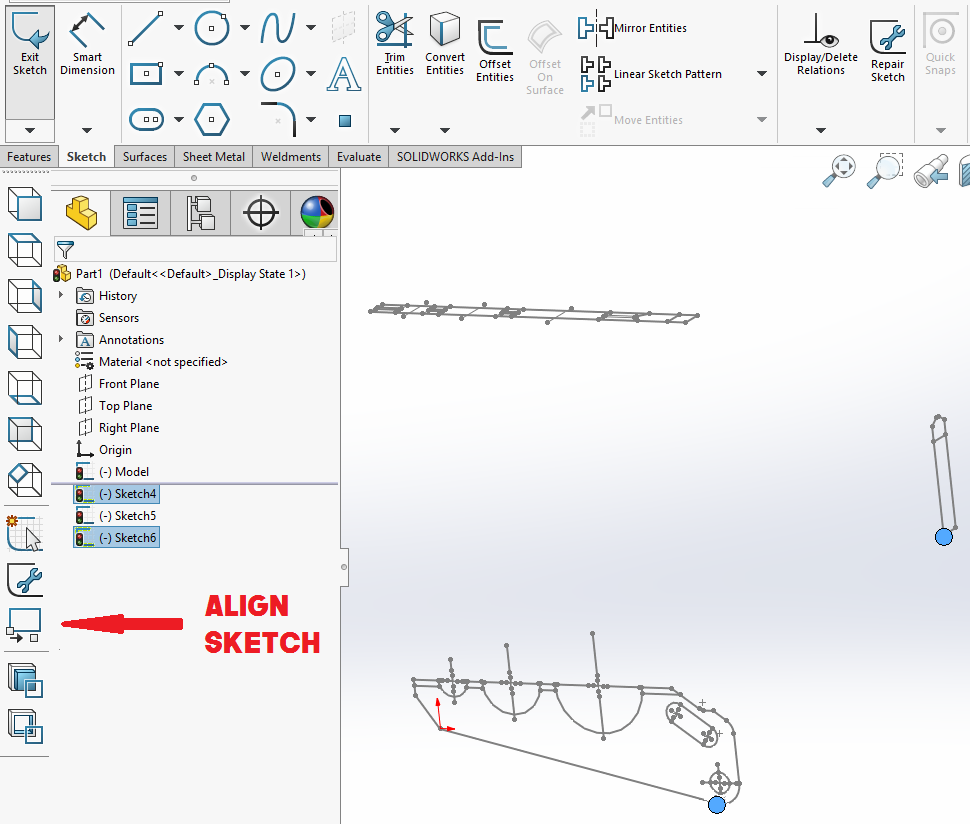Click the Trim Entities tool
Image resolution: width=970 pixels, height=824 pixels.
395,43
